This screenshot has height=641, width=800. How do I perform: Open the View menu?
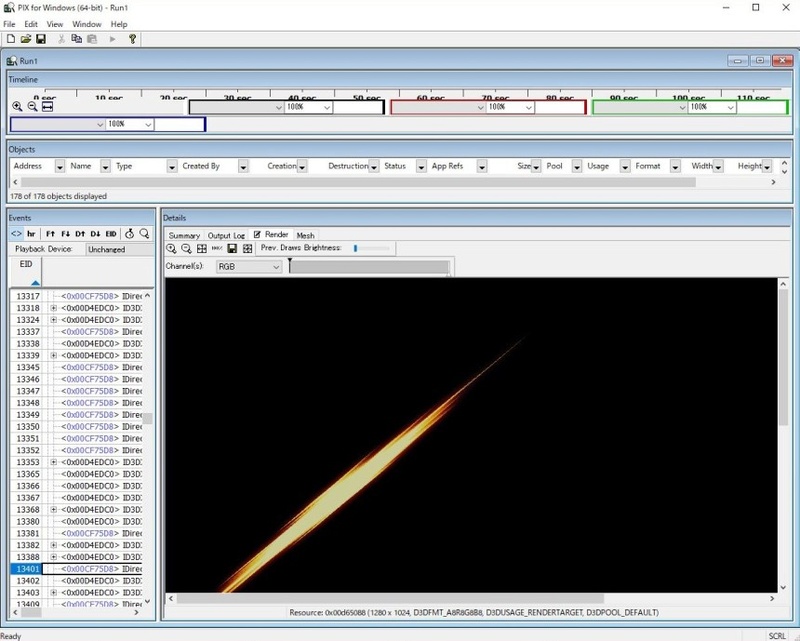click(x=55, y=24)
